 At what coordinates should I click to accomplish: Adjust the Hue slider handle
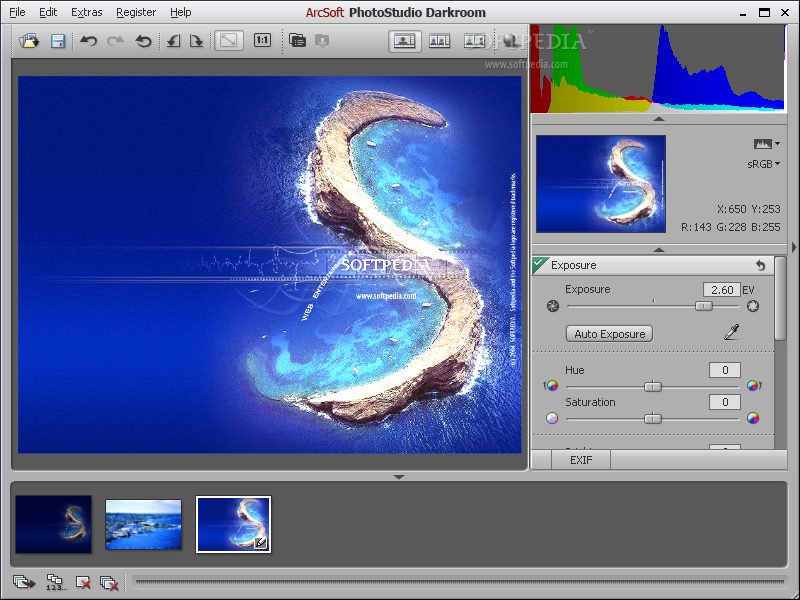click(x=653, y=387)
